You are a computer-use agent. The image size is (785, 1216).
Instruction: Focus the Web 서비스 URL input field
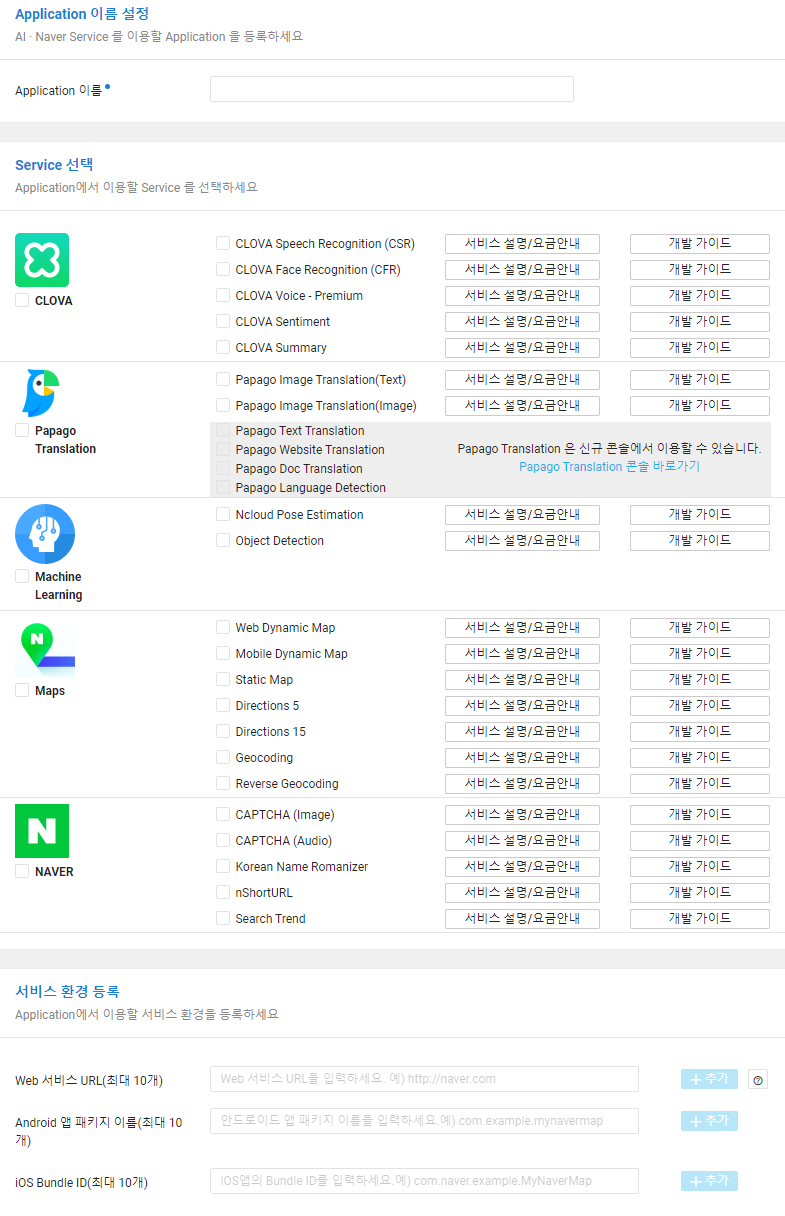click(x=424, y=1079)
